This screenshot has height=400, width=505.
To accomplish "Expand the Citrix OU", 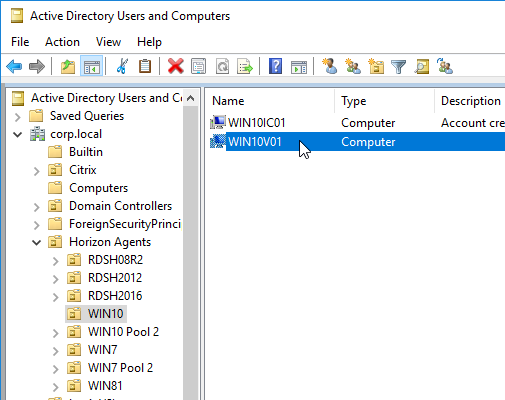I will pos(37,171).
